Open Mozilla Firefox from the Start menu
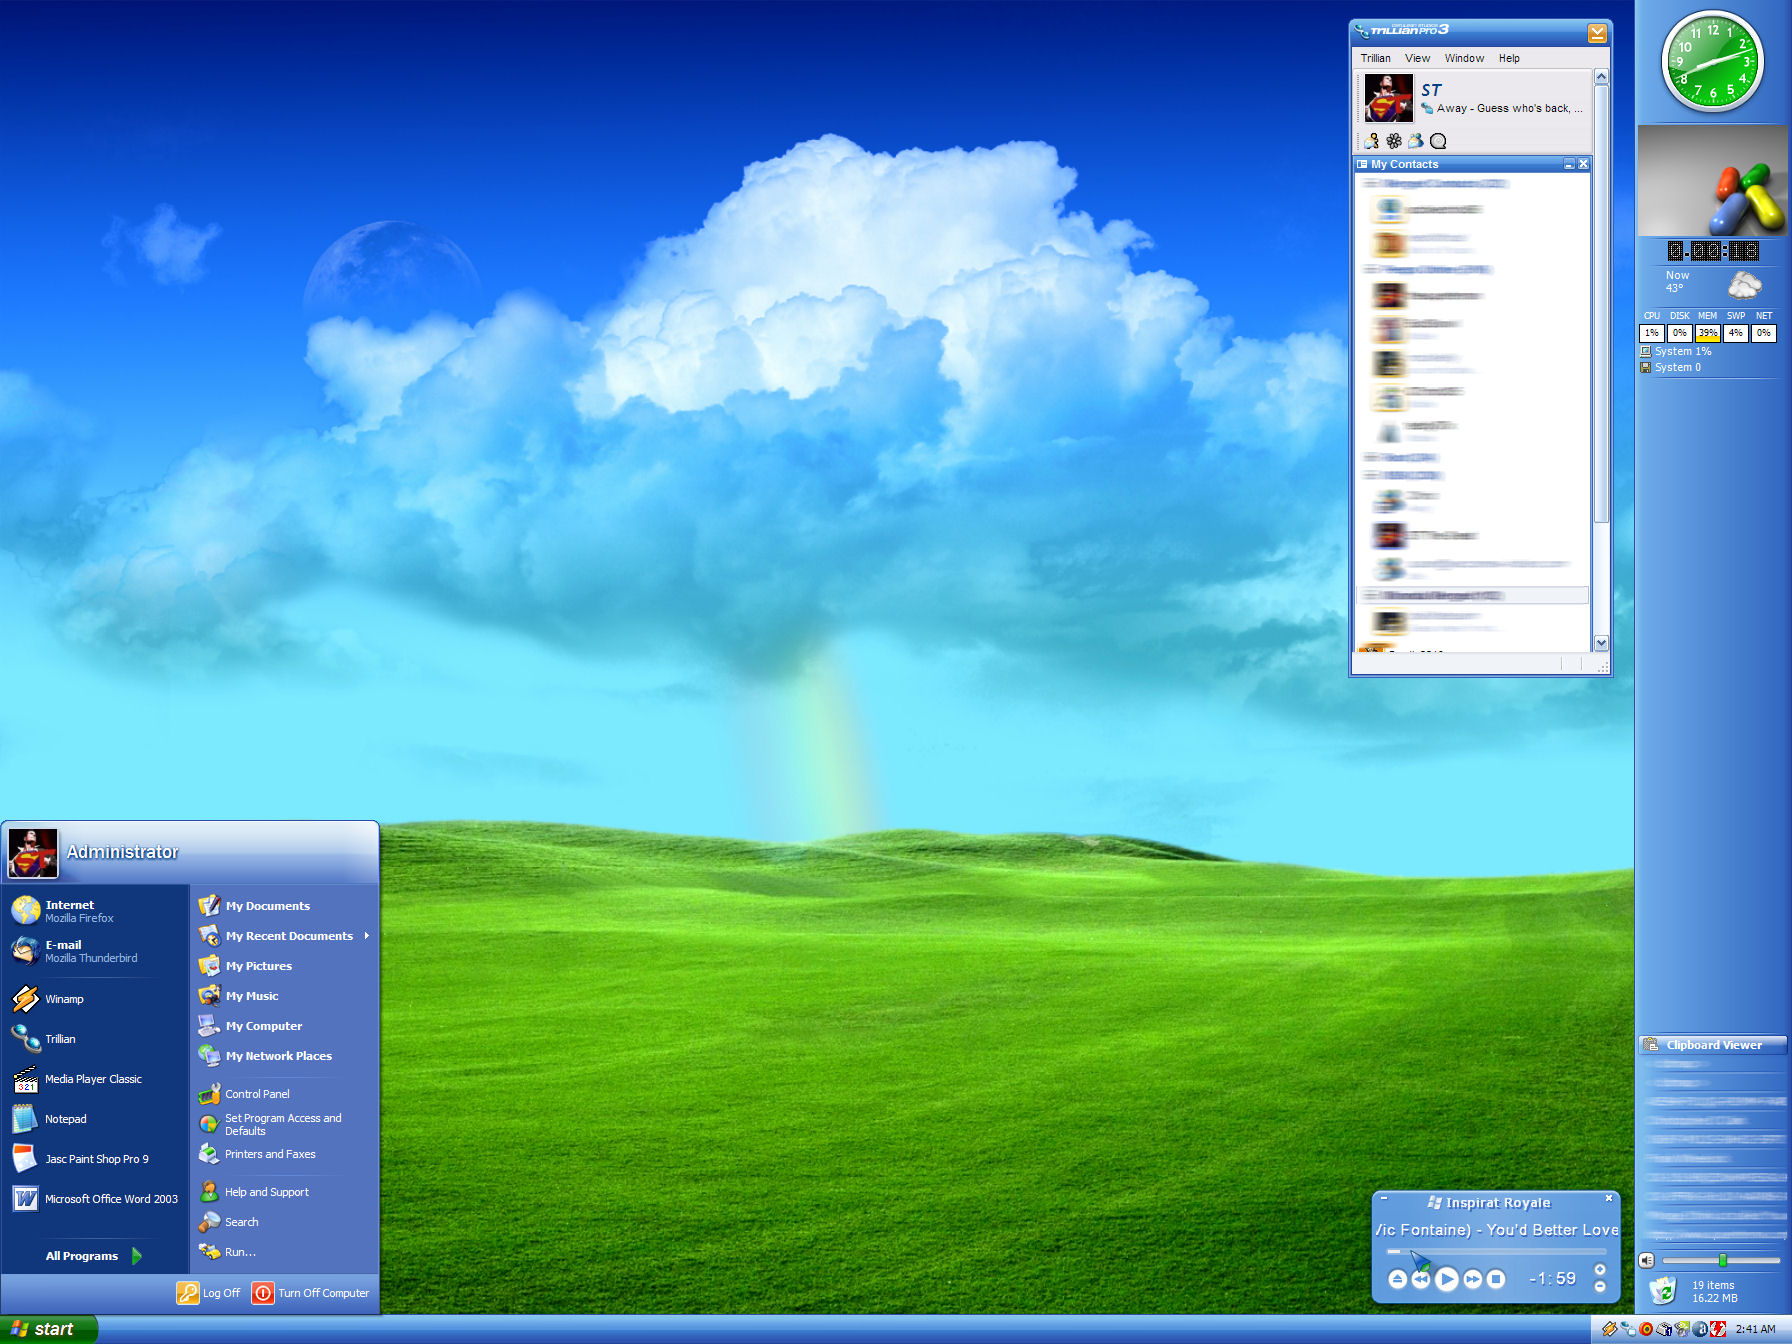 click(x=95, y=911)
